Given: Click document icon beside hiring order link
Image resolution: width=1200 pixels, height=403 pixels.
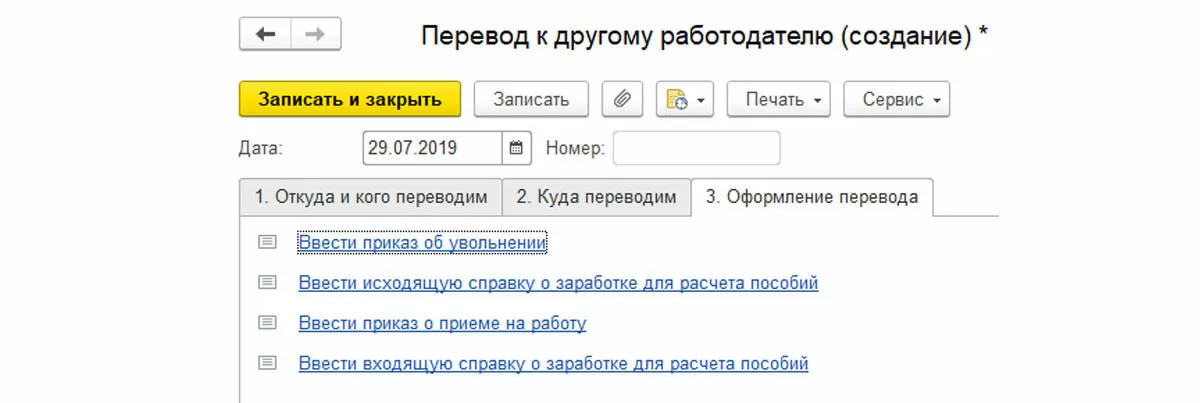Looking at the screenshot, I should 267,323.
